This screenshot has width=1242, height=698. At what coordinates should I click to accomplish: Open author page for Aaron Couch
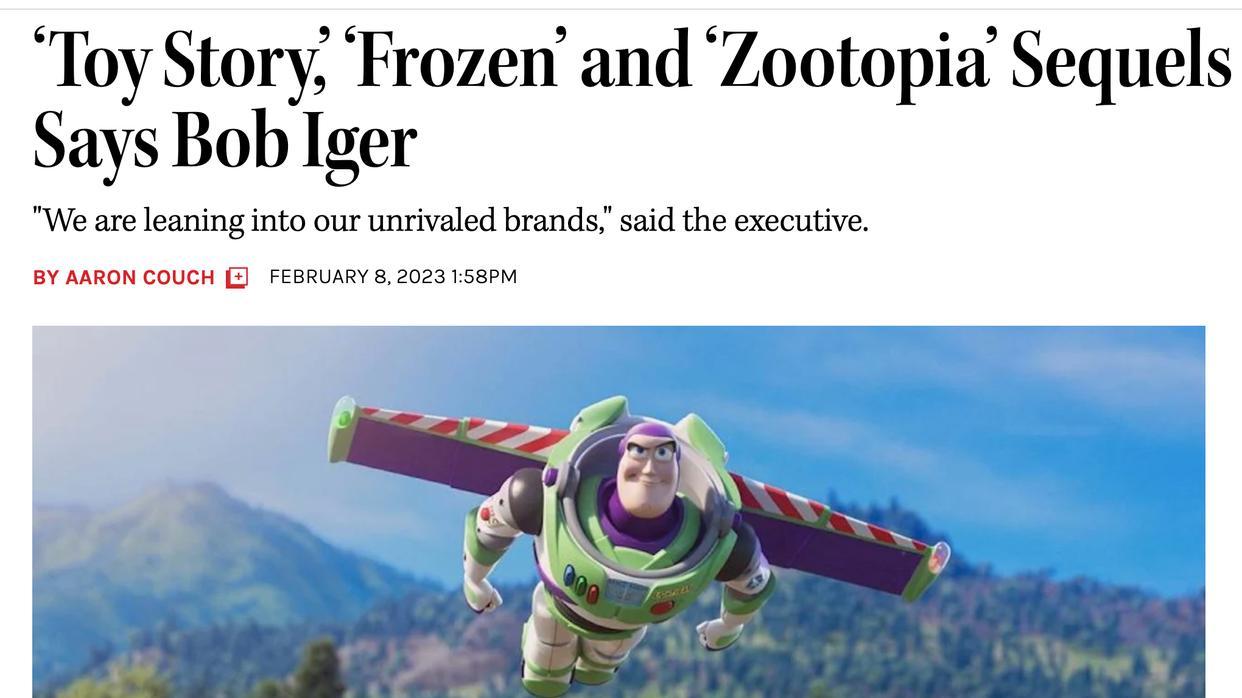[140, 278]
